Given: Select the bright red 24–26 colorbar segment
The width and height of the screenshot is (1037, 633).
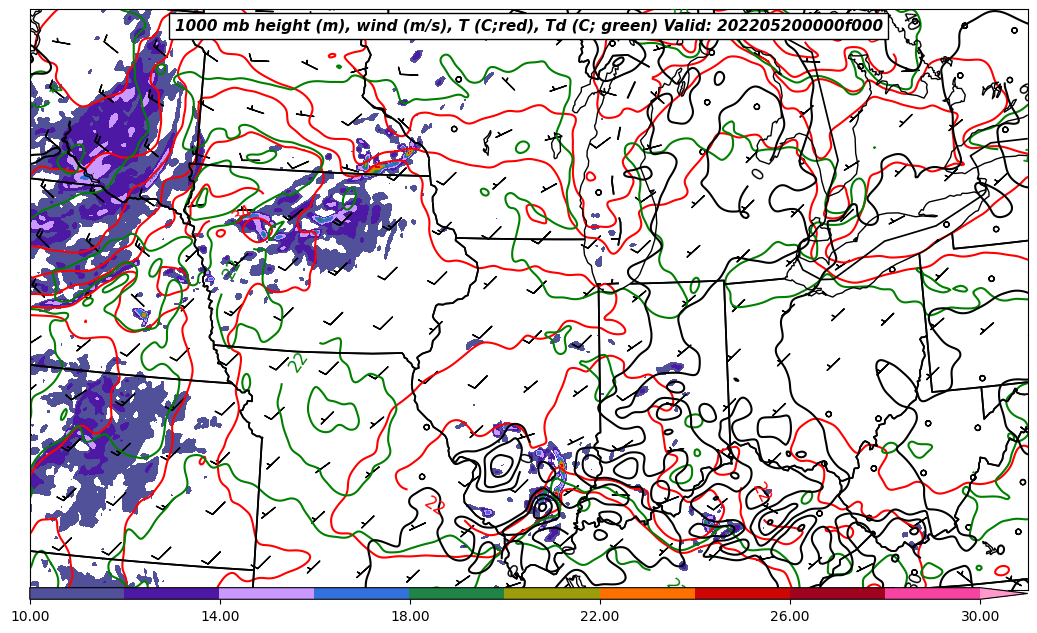Looking at the screenshot, I should (x=742, y=593).
